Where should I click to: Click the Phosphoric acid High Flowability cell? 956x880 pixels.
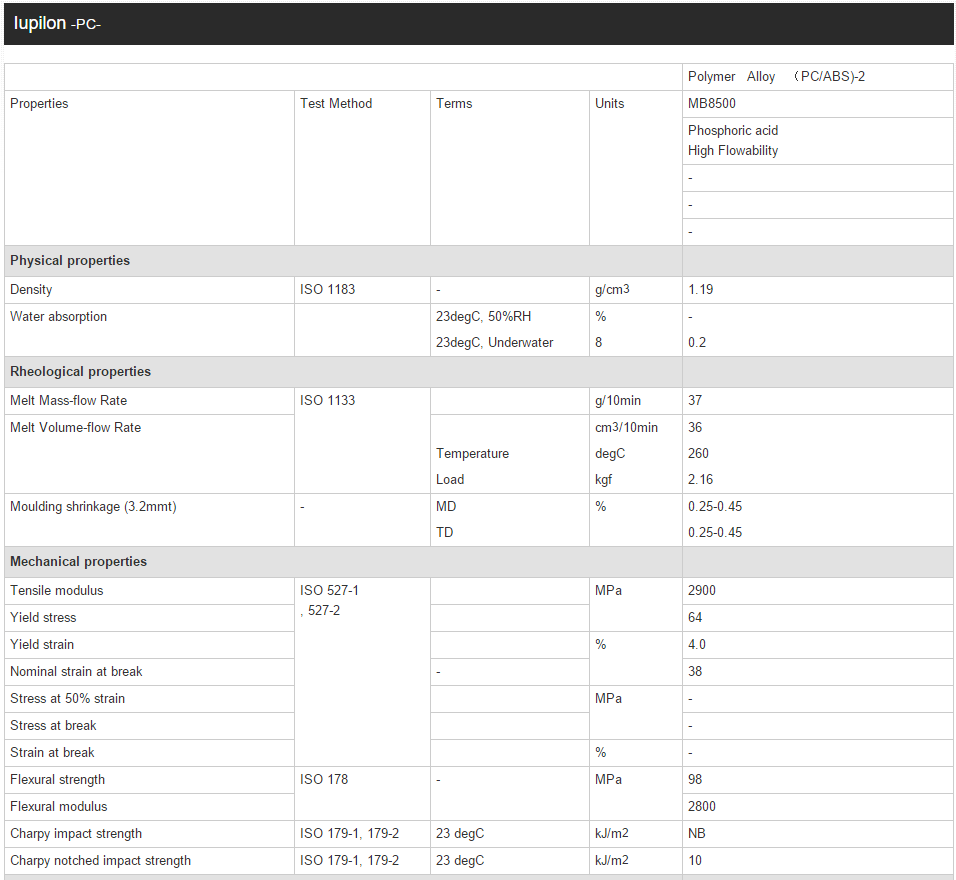tap(733, 141)
